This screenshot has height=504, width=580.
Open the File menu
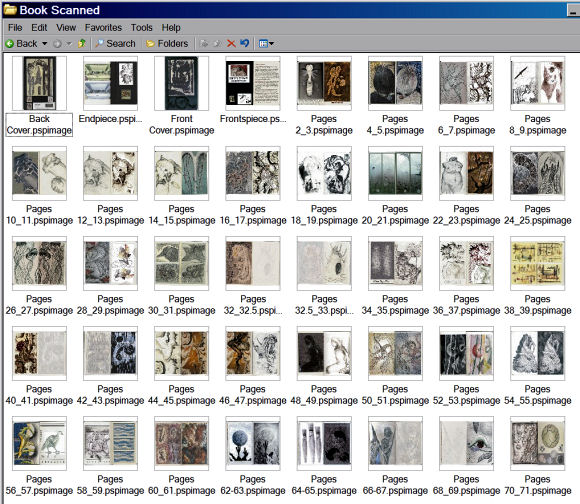coord(15,28)
